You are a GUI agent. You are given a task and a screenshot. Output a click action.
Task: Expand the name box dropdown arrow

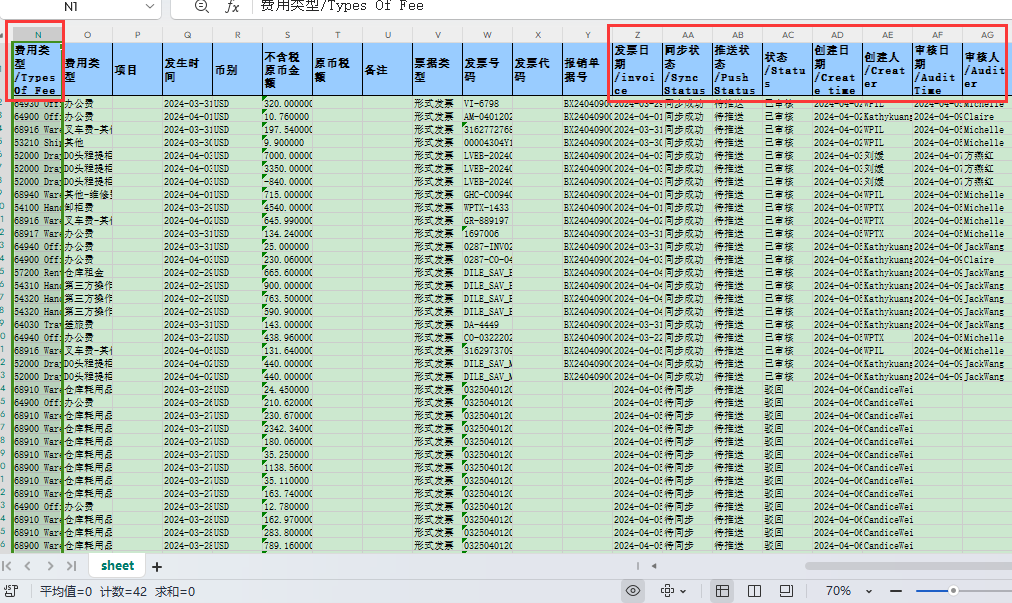(150, 6)
